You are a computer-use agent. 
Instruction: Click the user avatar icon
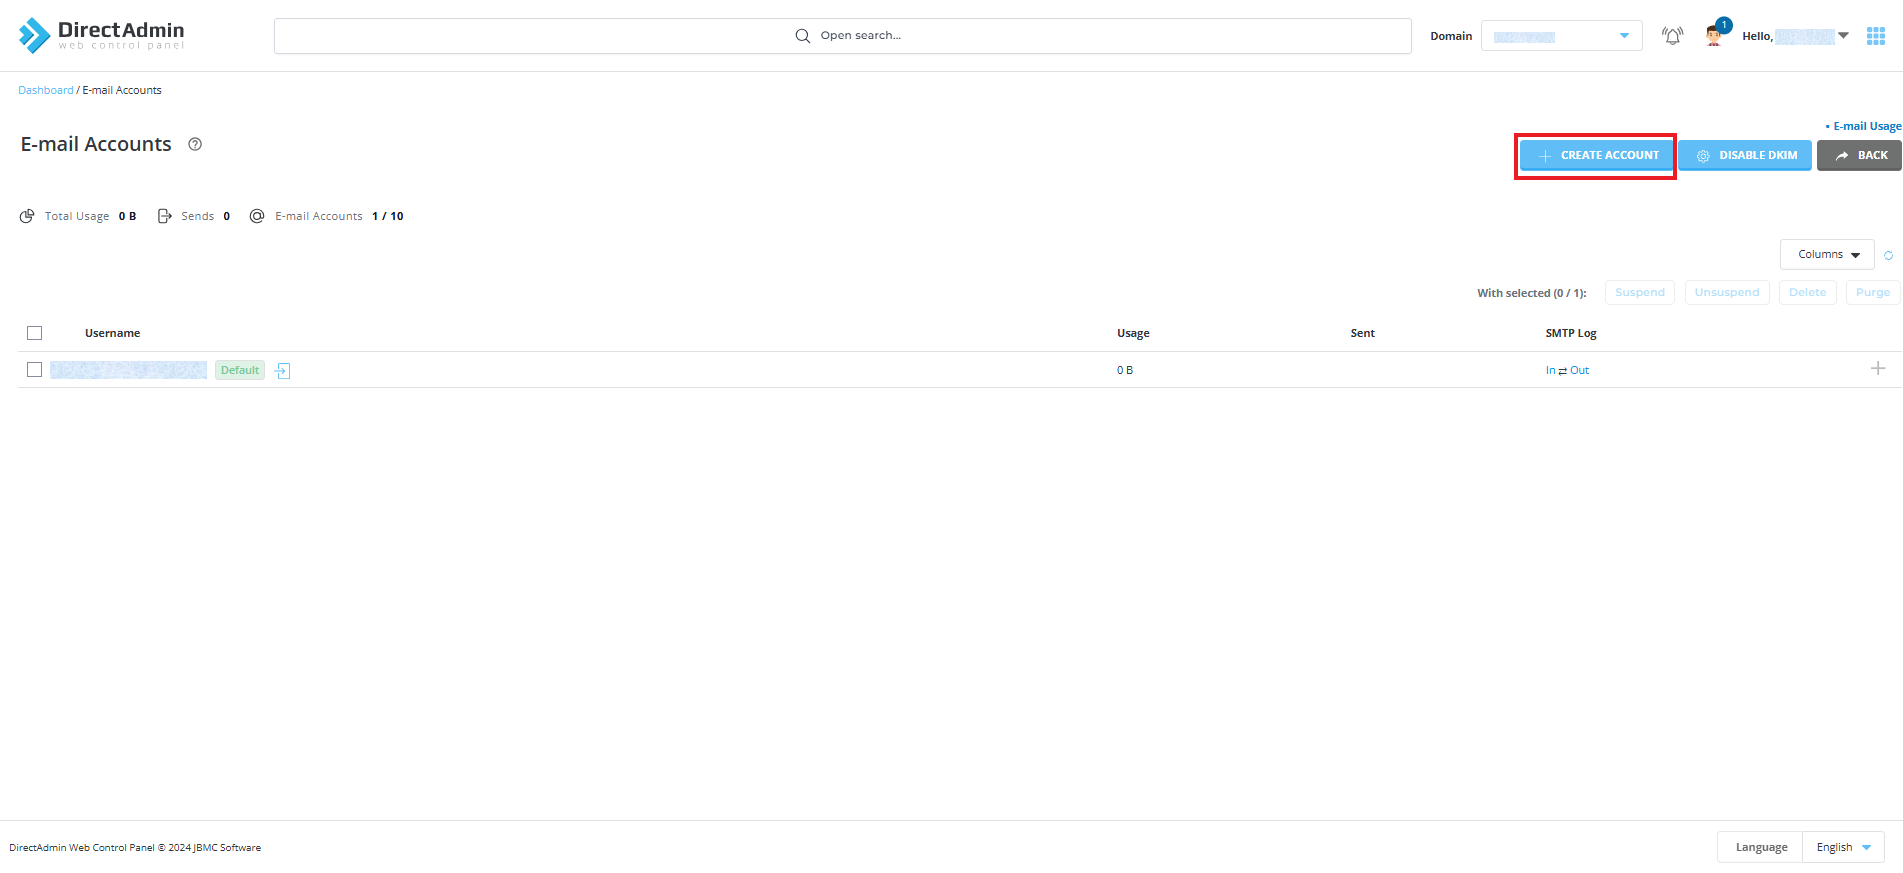tap(1714, 37)
